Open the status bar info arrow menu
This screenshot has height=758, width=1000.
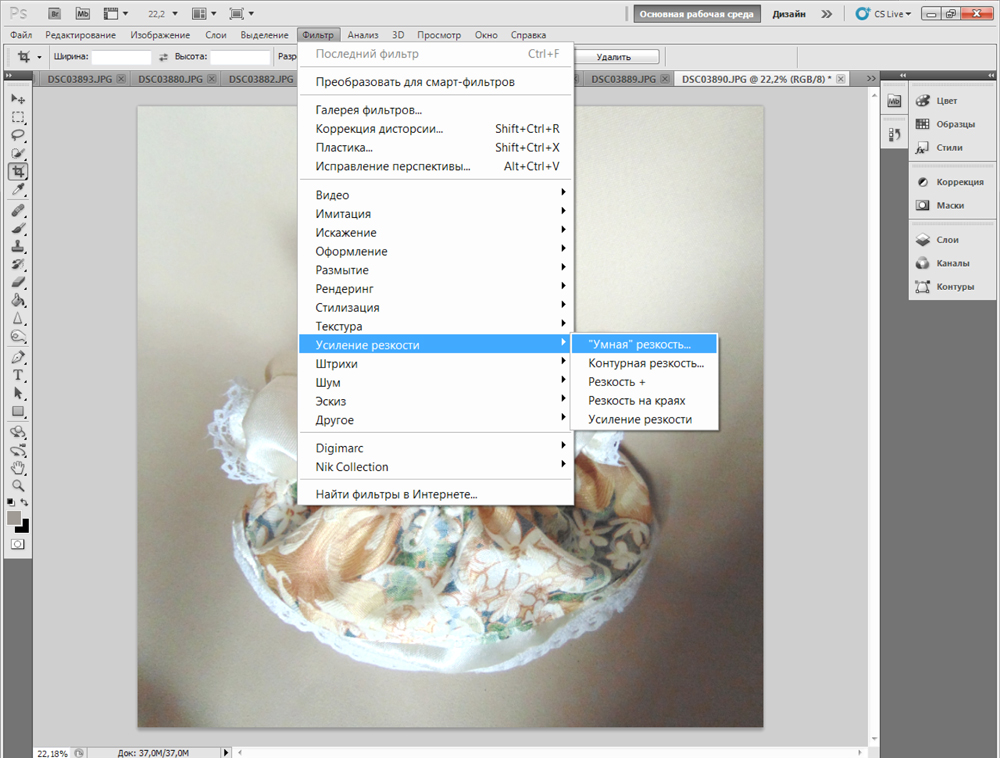(x=226, y=752)
